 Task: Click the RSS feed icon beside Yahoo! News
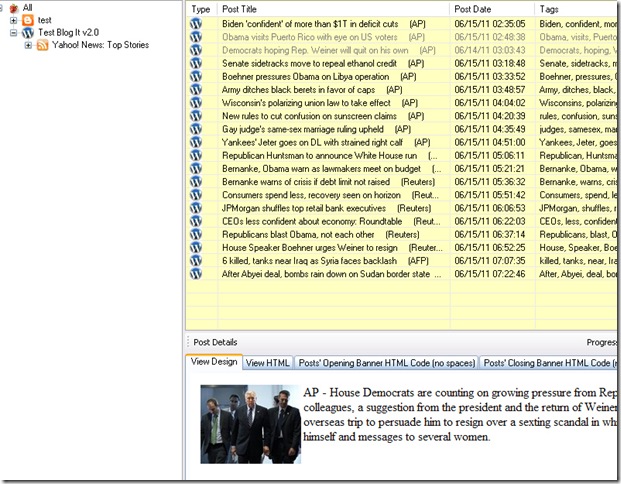[x=42, y=45]
